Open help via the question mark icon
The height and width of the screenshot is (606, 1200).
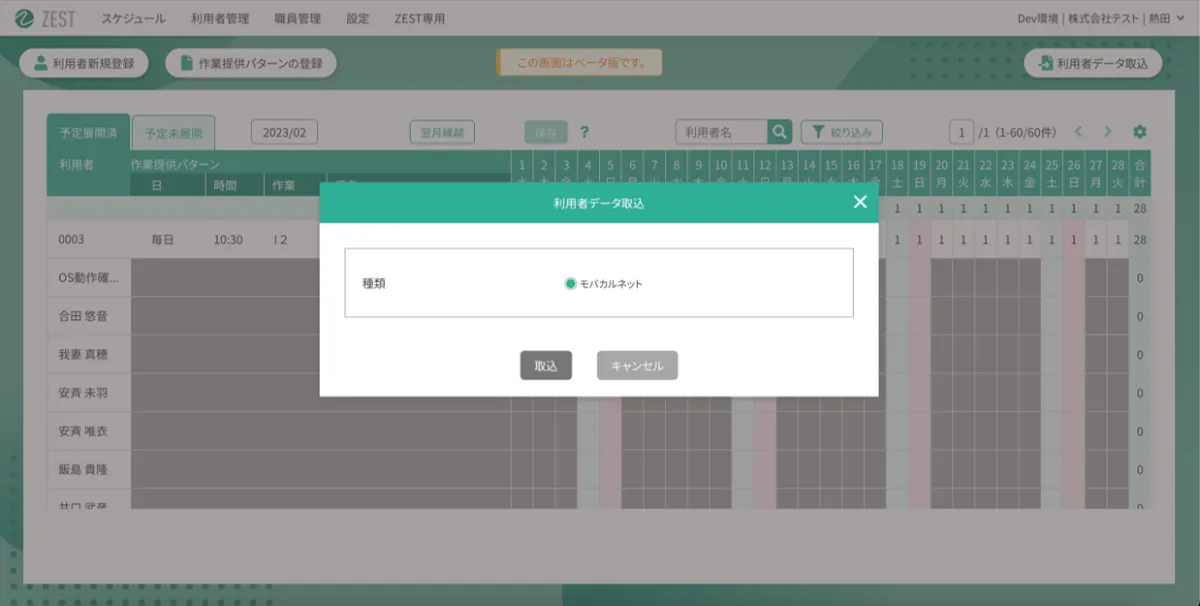tap(586, 131)
